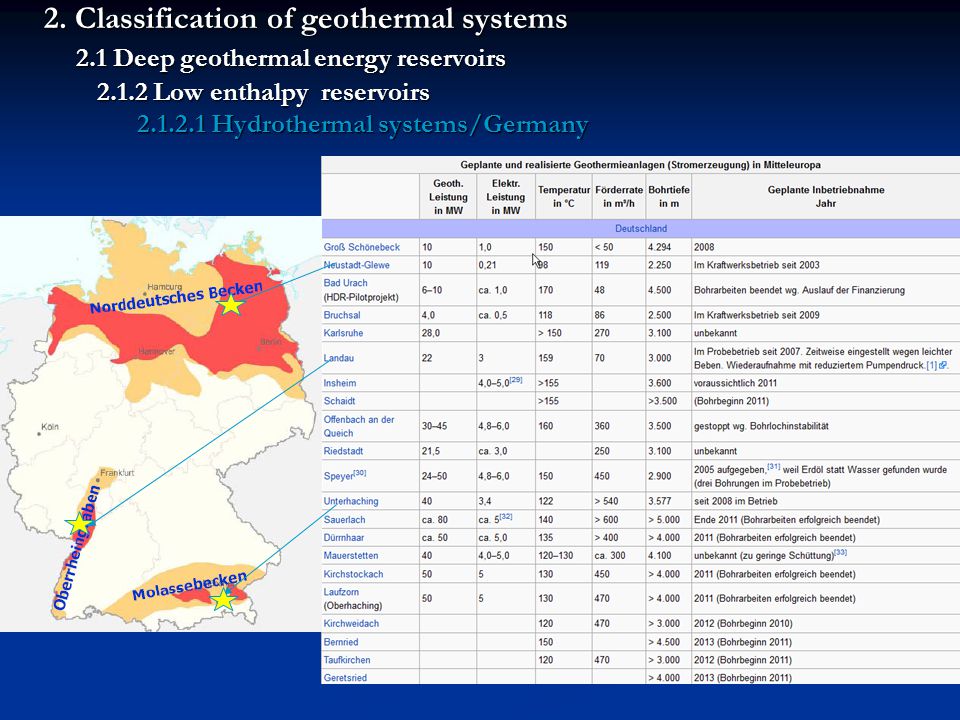The width and height of the screenshot is (960, 720).
Task: Click Frankfurt on the map
Action: 117,473
